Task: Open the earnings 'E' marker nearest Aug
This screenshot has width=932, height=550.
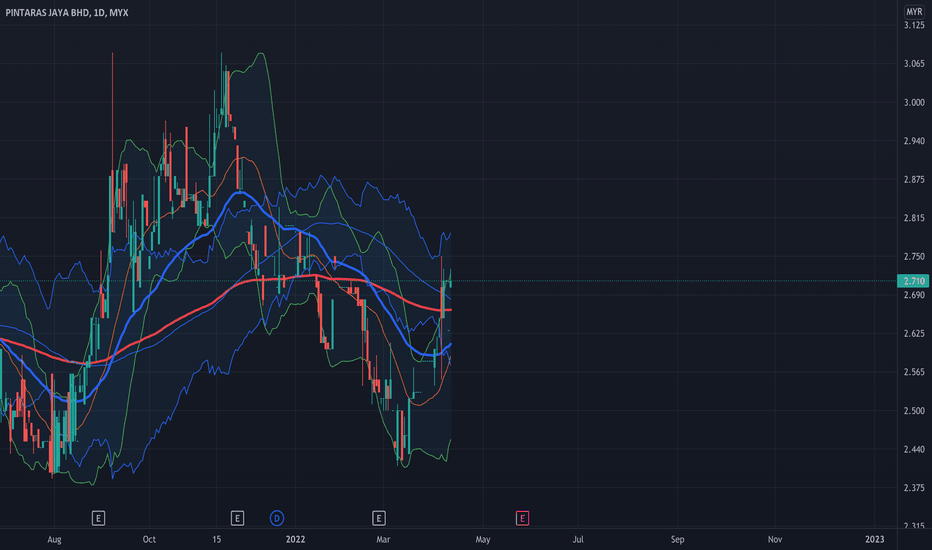Action: point(98,518)
